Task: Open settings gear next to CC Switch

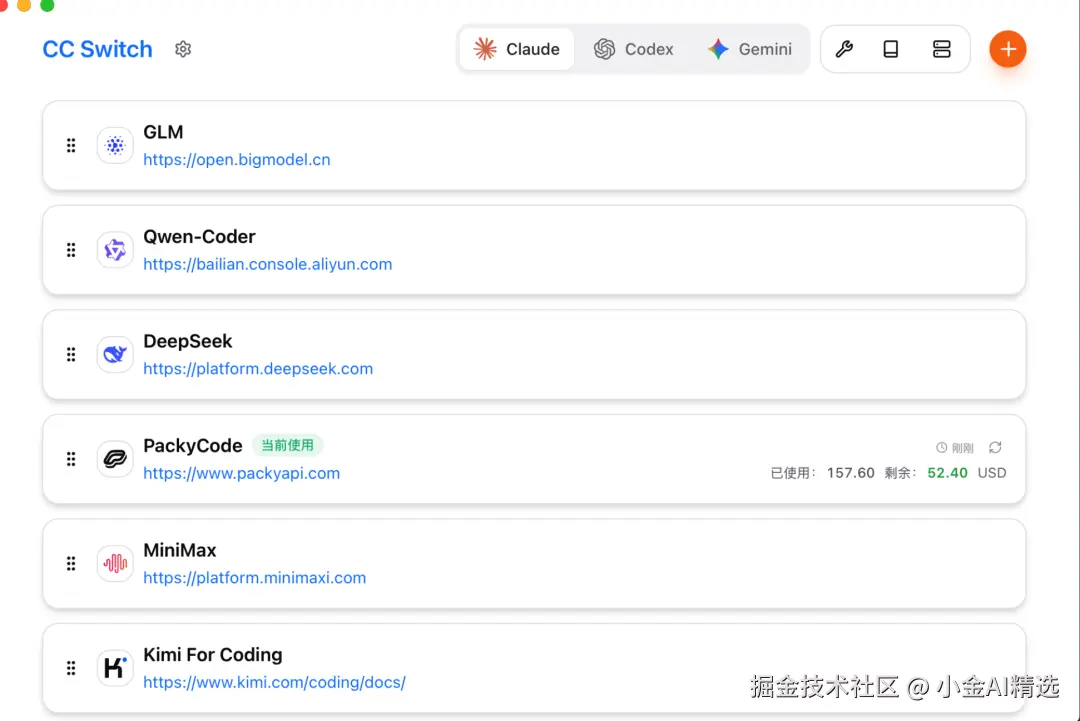Action: 183,49
